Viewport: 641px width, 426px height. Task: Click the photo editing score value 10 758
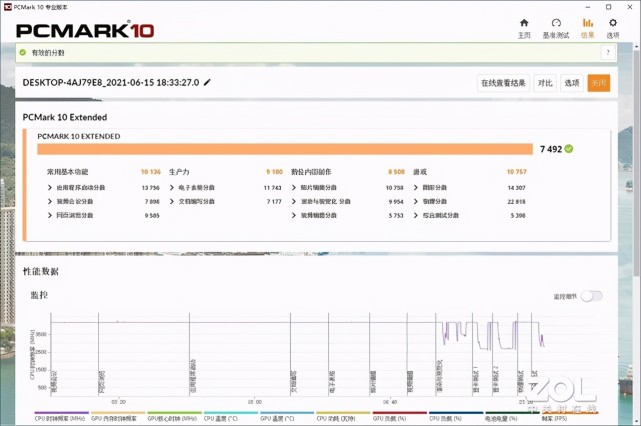(394, 188)
